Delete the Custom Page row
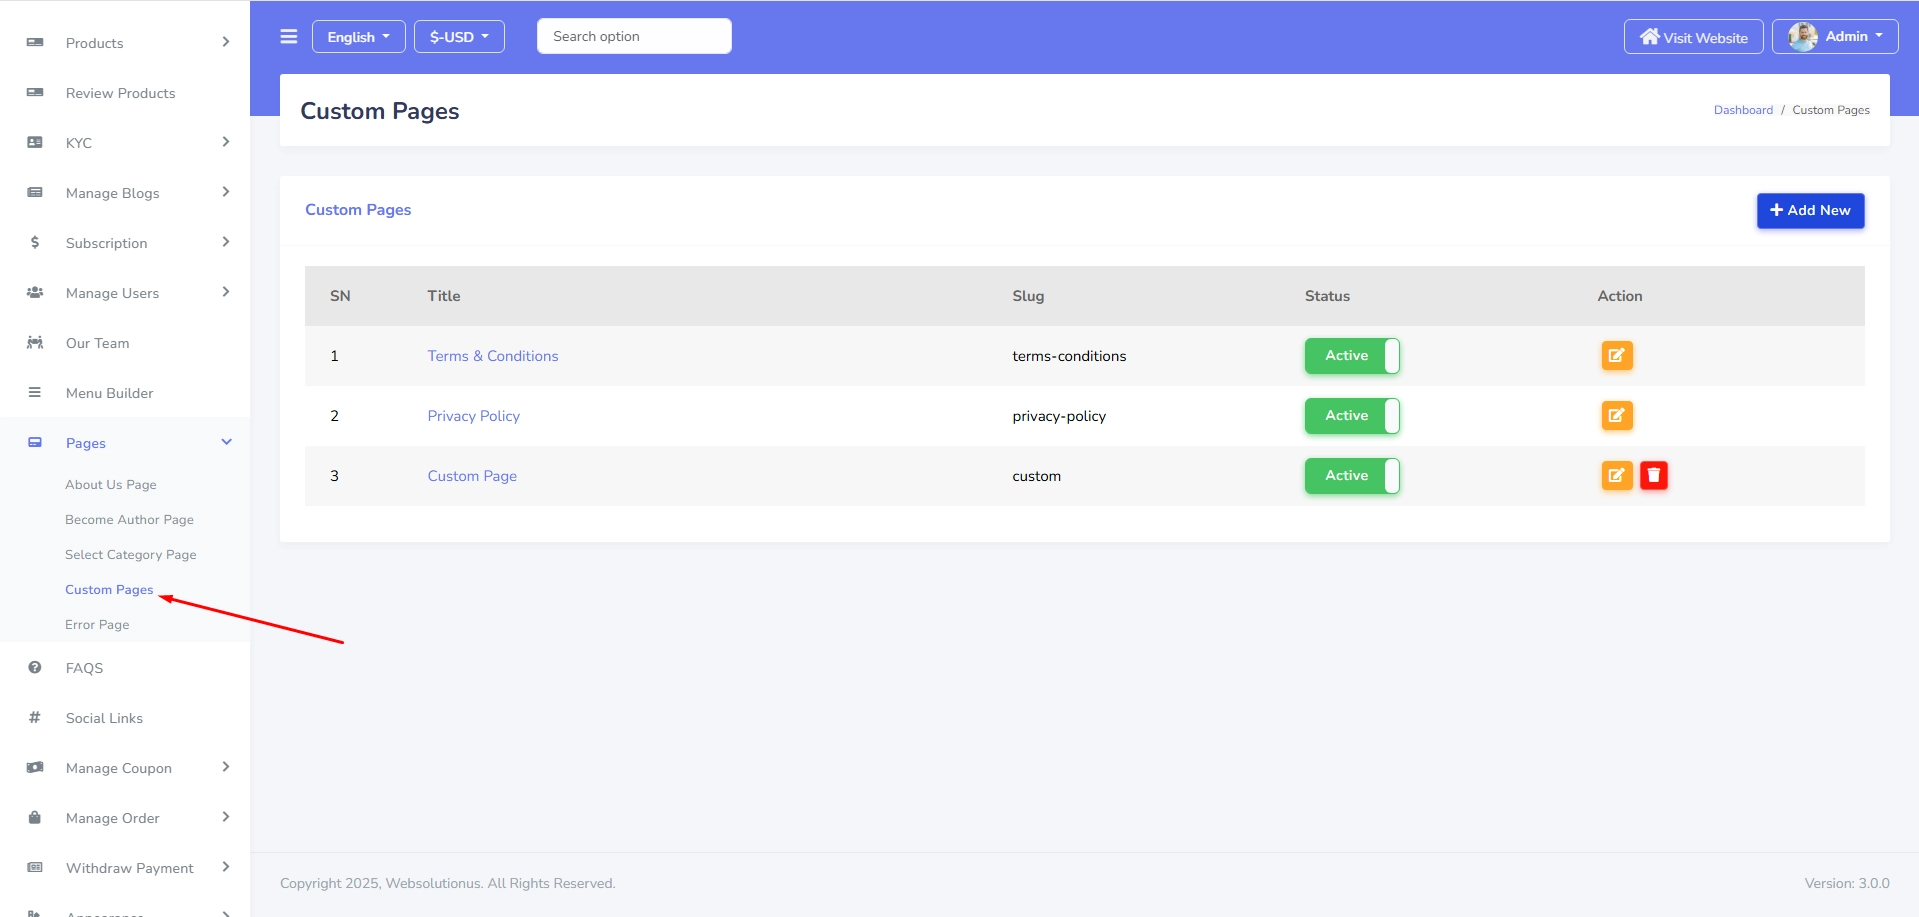The width and height of the screenshot is (1919, 917). [x=1654, y=476]
